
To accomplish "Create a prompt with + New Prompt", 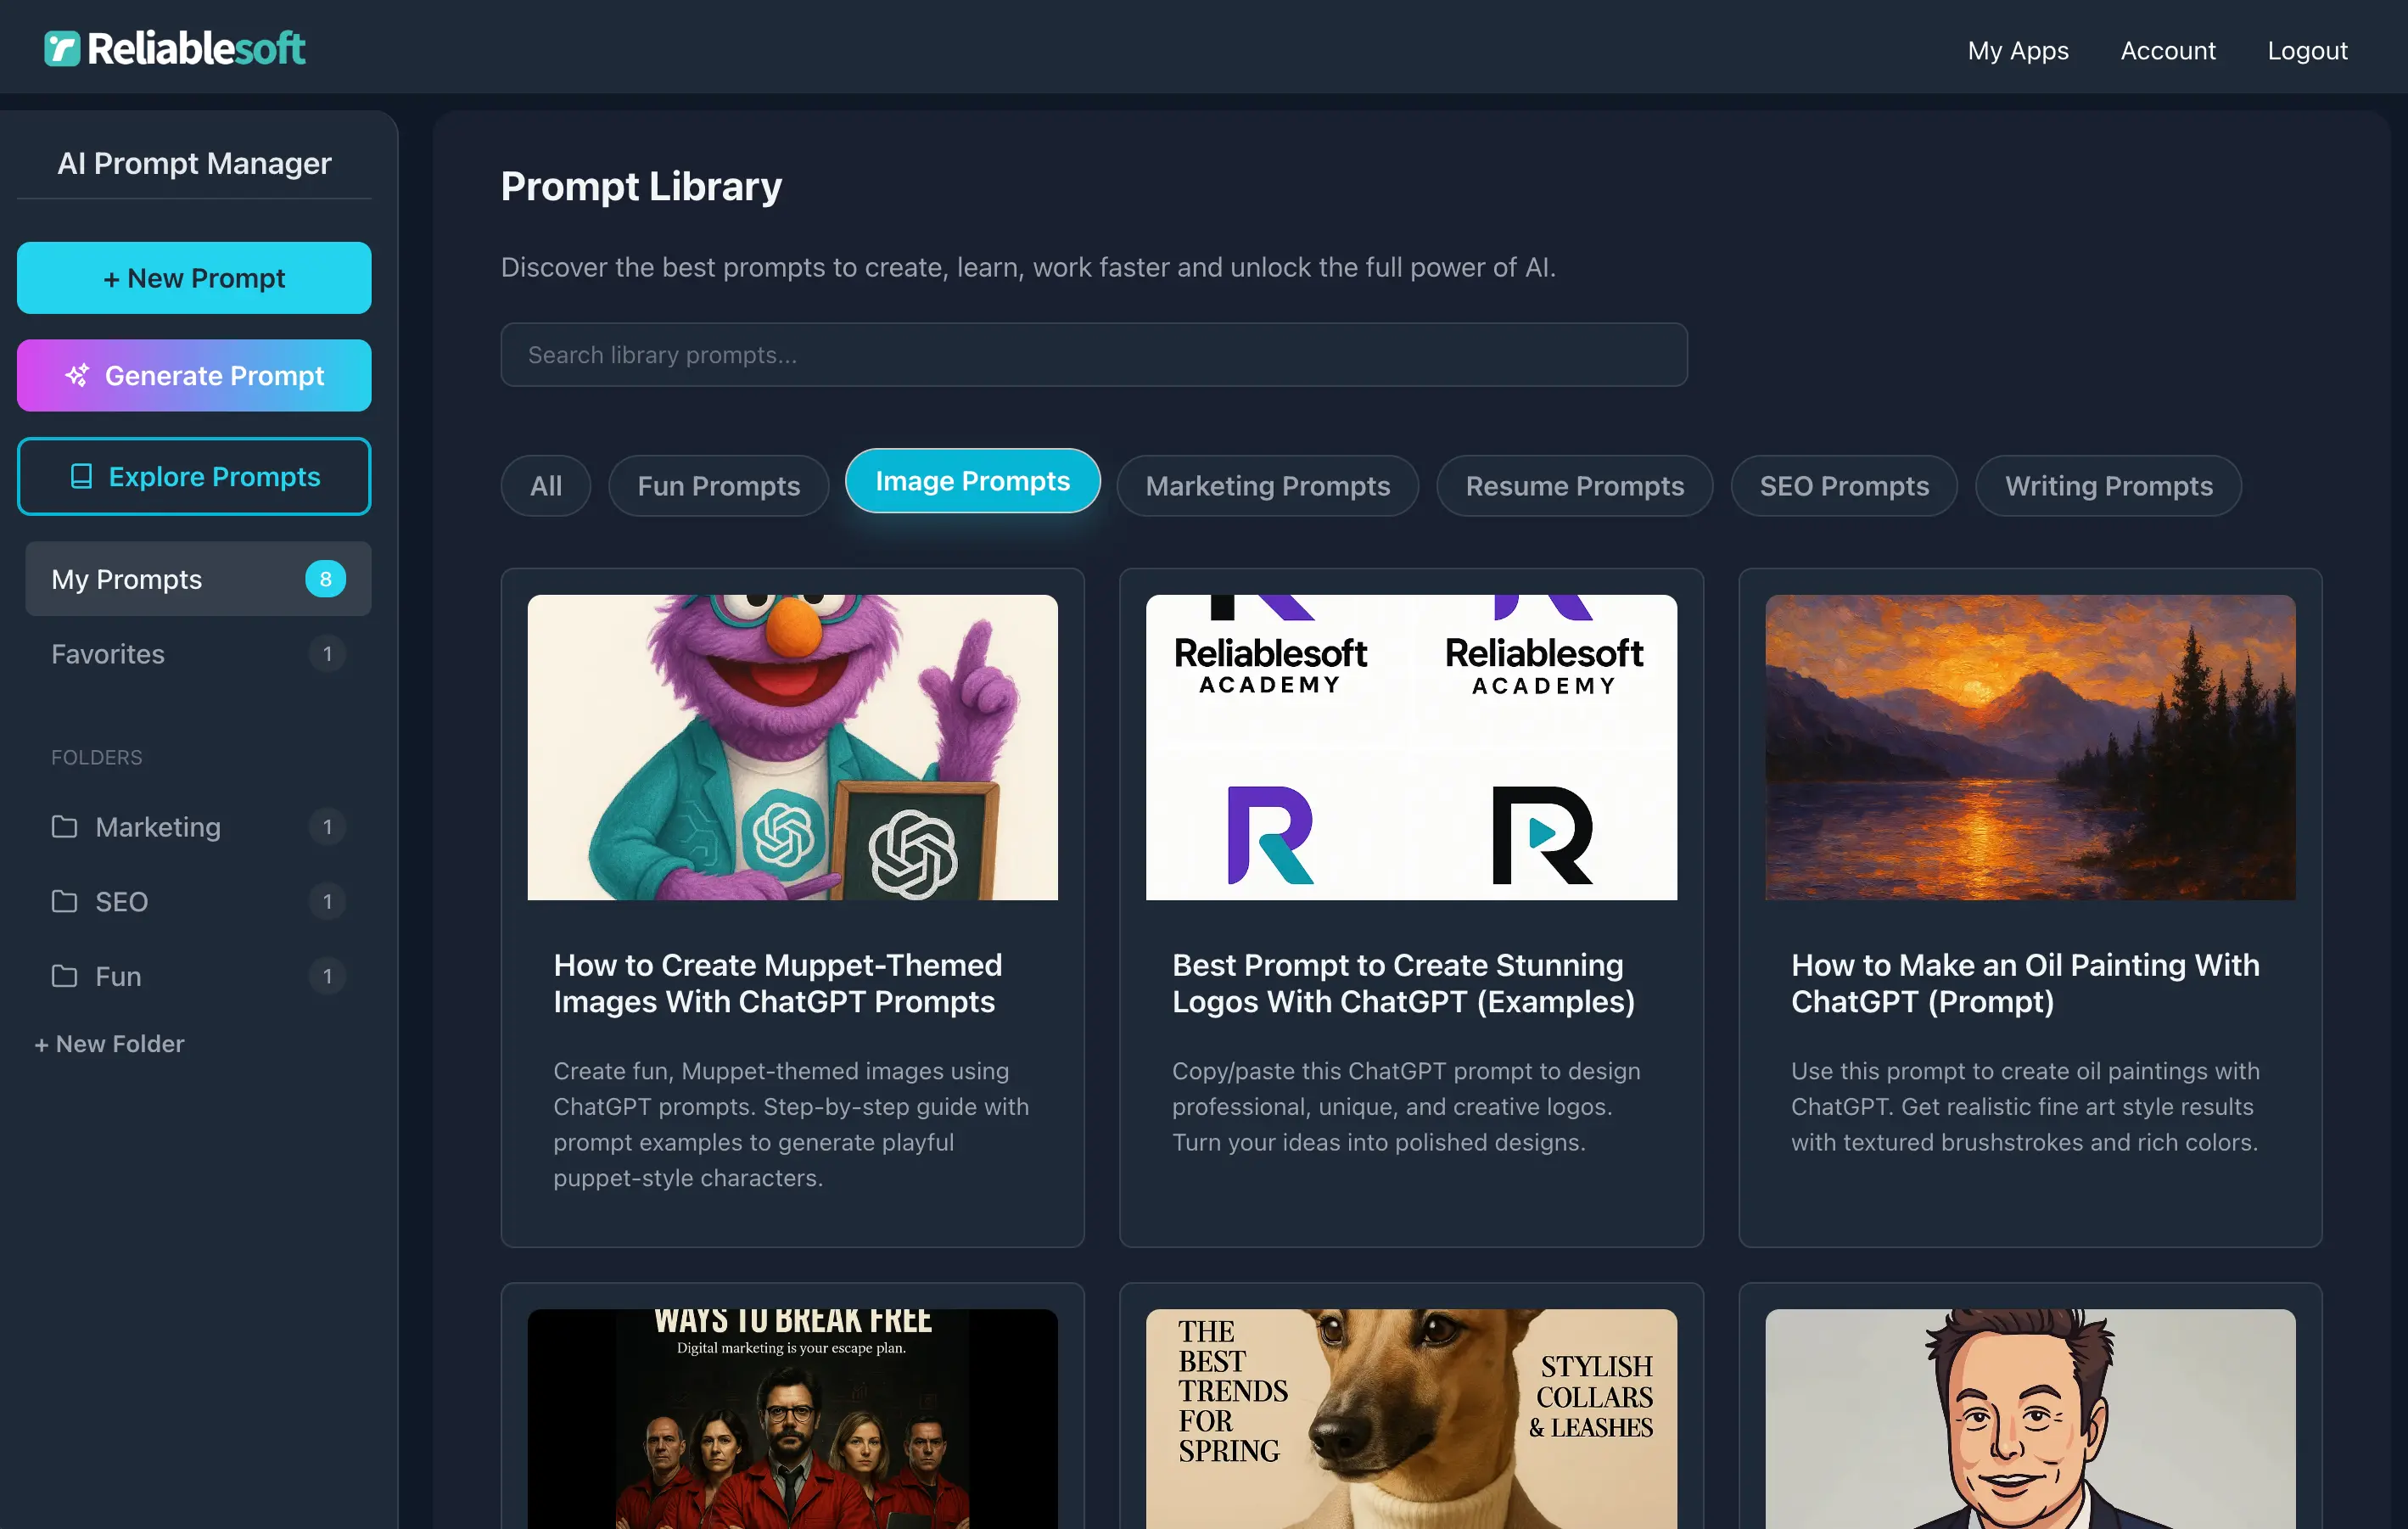I will coord(194,278).
